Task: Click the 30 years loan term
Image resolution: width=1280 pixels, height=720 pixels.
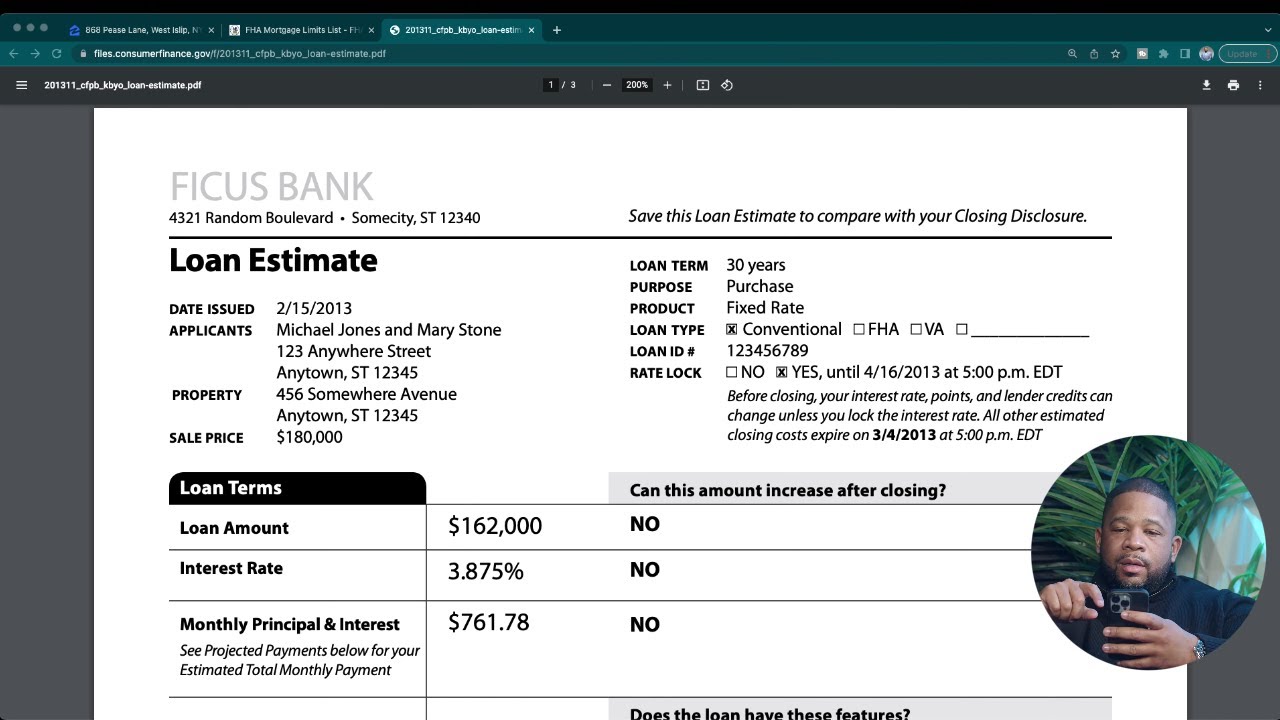Action: pyautogui.click(x=756, y=265)
